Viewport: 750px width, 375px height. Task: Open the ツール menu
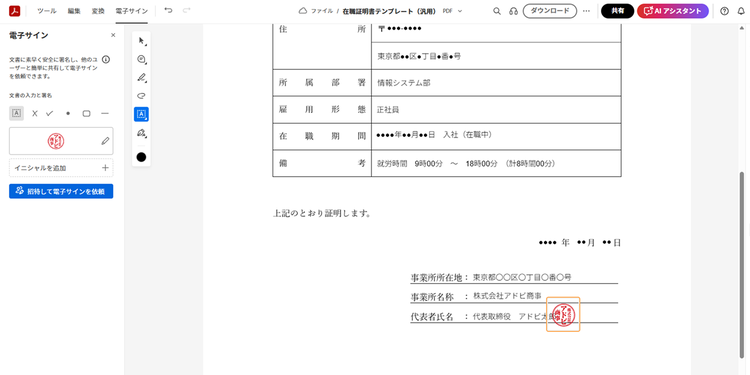pos(46,11)
